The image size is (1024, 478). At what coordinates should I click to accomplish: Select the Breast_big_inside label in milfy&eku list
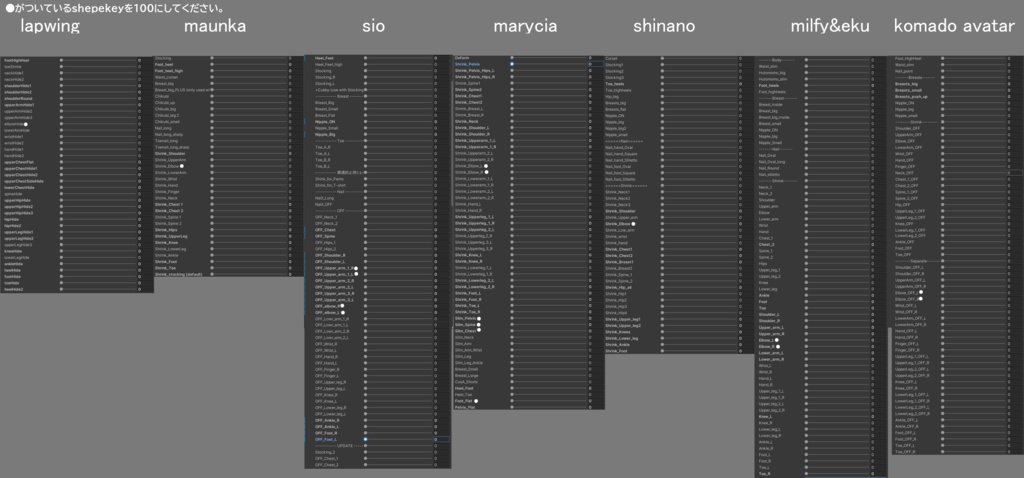point(774,117)
